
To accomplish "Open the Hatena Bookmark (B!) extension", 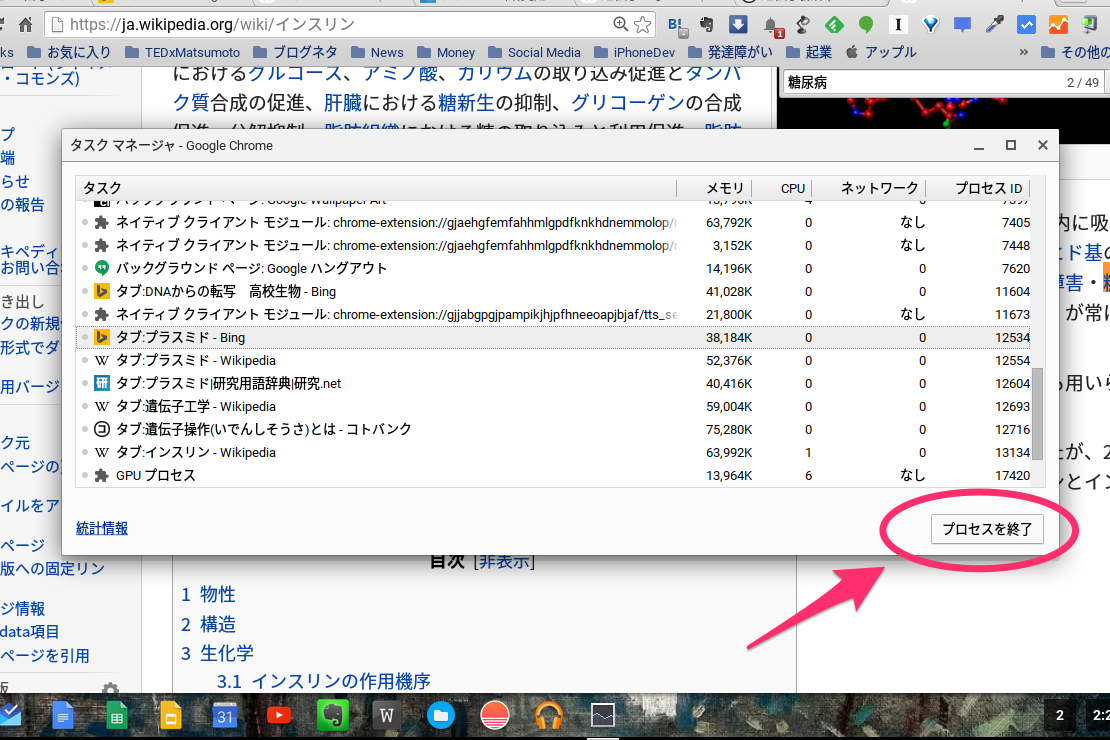I will [x=677, y=25].
